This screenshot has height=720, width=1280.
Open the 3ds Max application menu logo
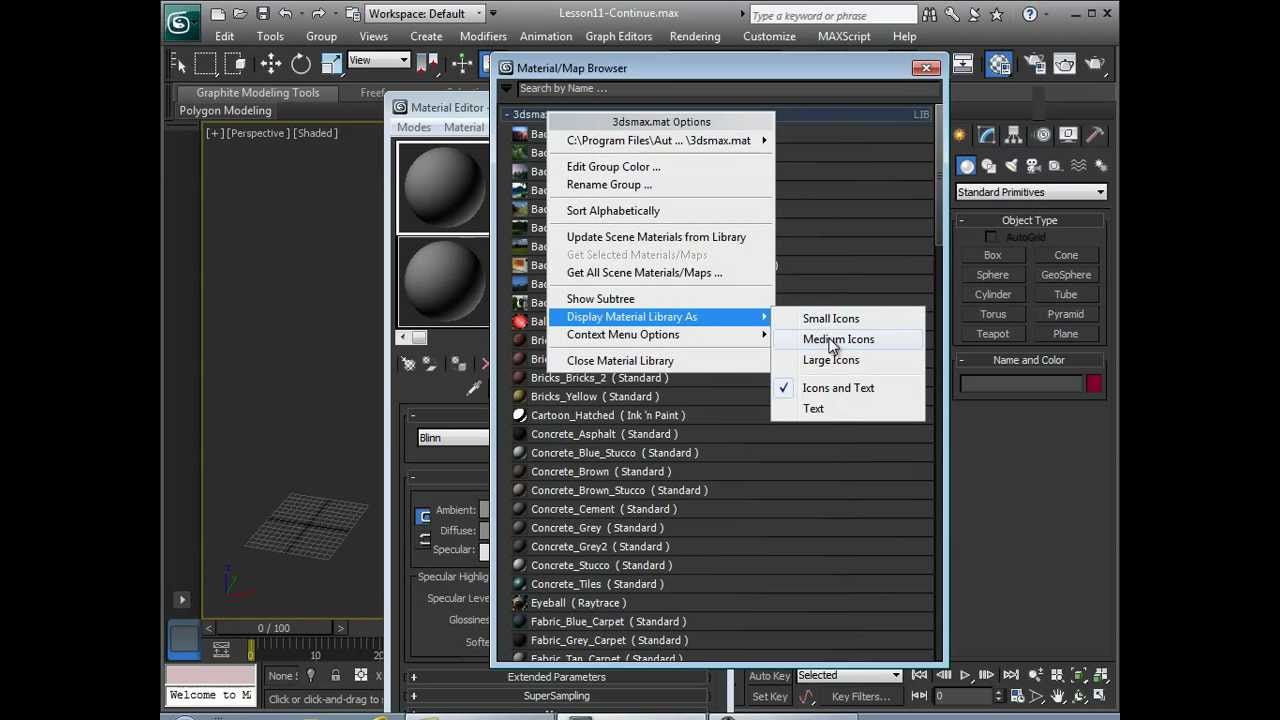180,22
